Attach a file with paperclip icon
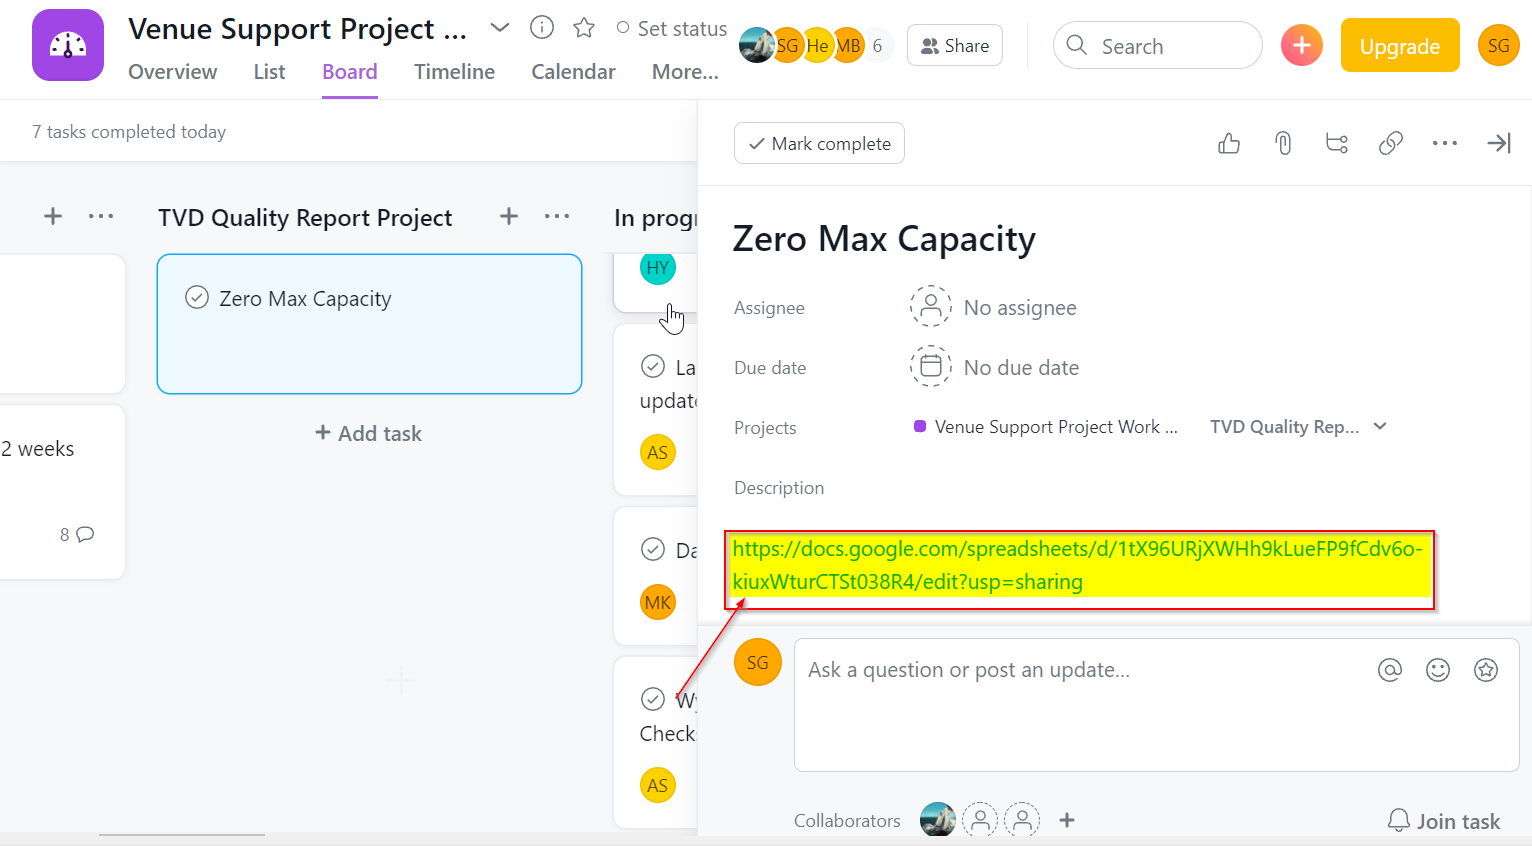 pos(1283,144)
